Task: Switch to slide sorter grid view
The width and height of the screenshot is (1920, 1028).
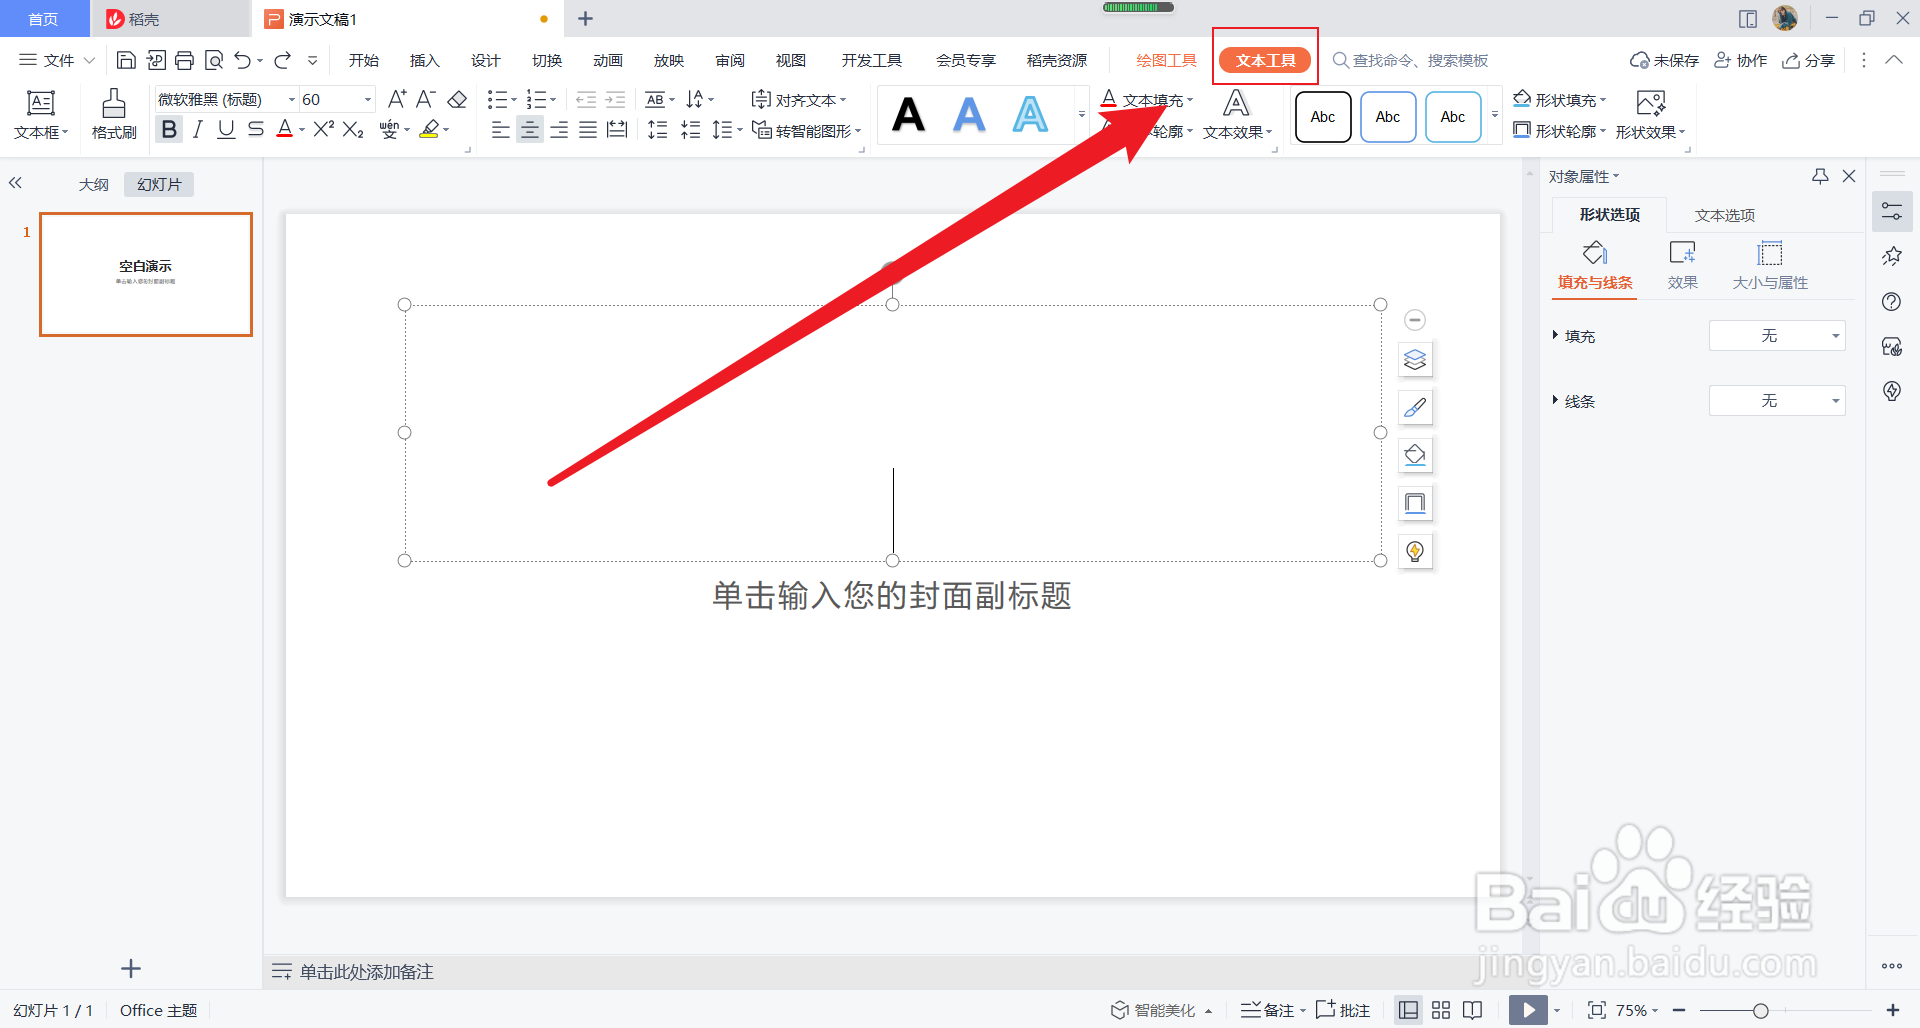Action: coord(1441,1010)
